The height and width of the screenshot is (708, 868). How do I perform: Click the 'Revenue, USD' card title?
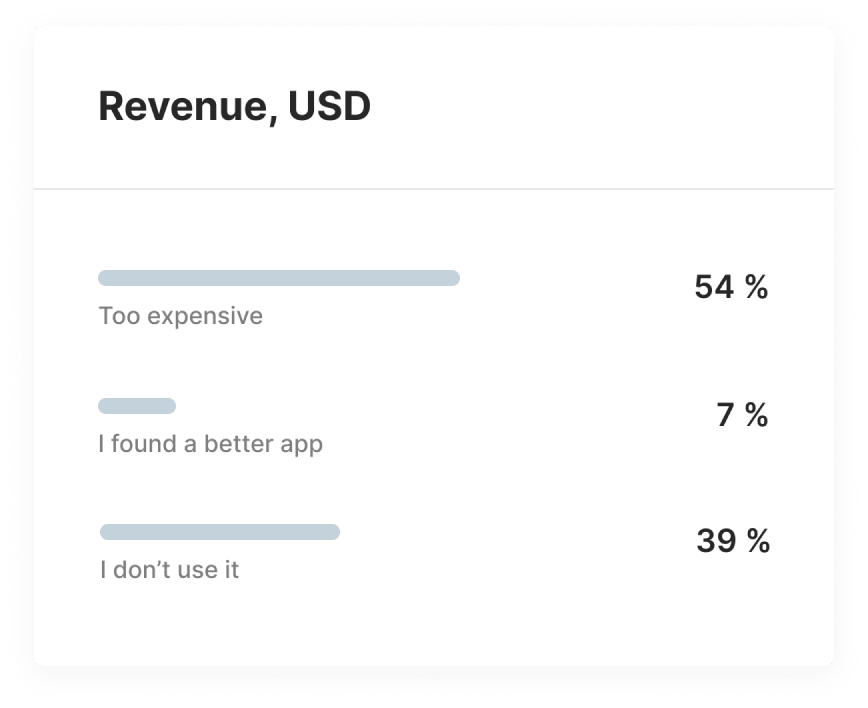click(234, 106)
